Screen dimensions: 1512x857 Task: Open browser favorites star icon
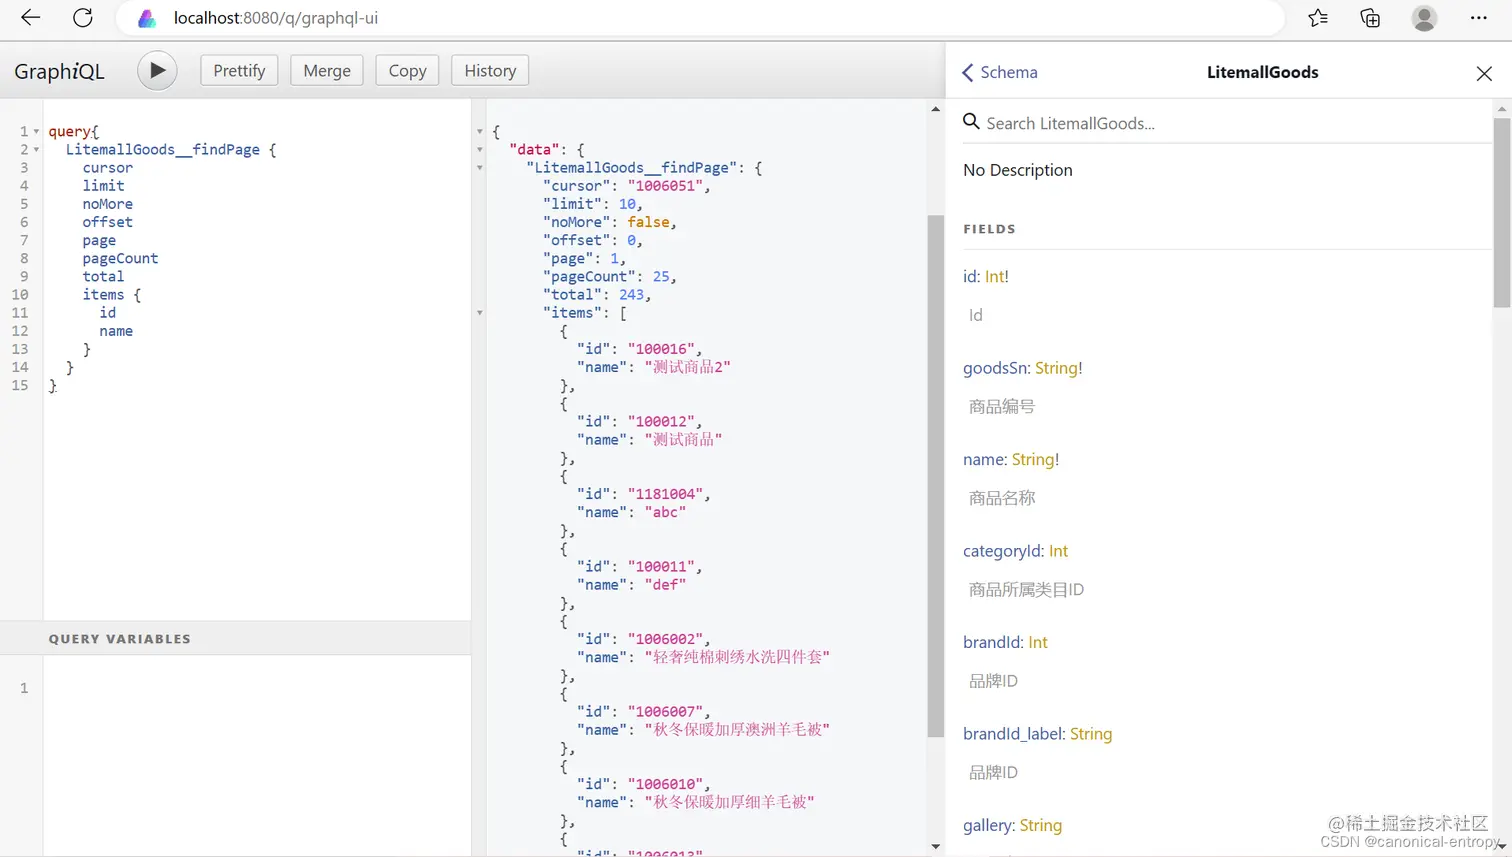pos(1318,17)
